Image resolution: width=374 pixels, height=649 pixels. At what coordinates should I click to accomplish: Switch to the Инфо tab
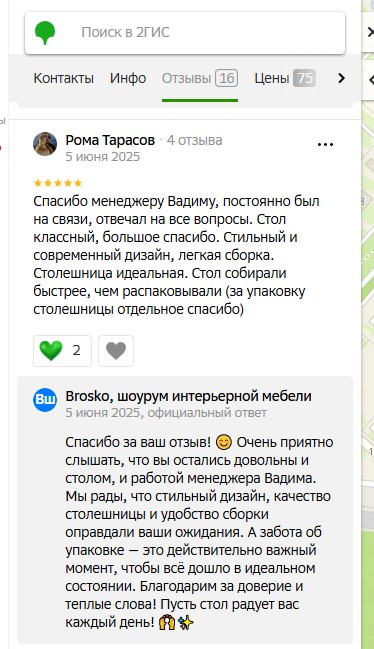tap(128, 78)
